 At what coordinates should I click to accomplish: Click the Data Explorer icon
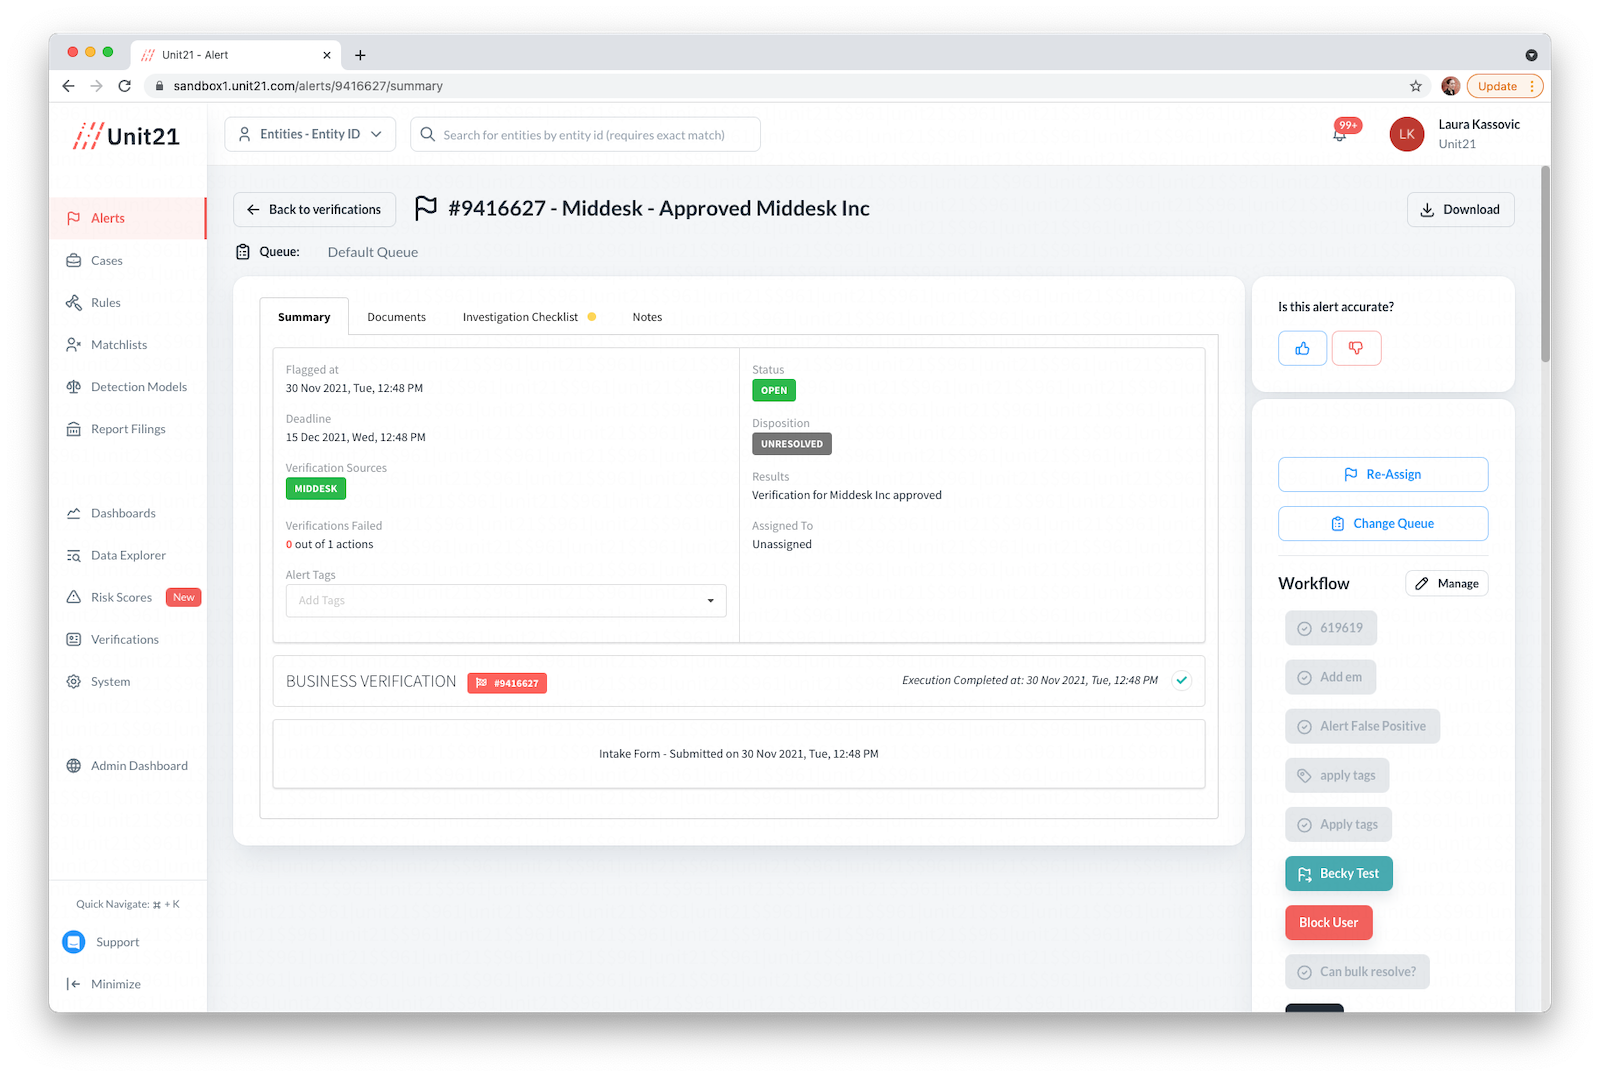(x=73, y=555)
